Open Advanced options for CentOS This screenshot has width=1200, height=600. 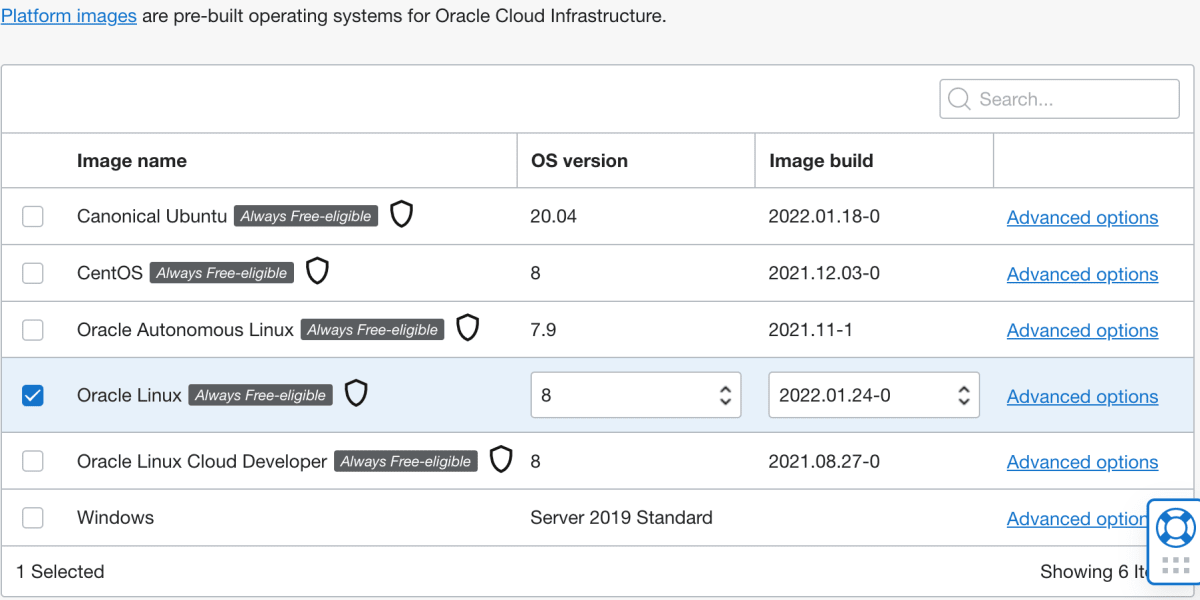coord(1082,274)
